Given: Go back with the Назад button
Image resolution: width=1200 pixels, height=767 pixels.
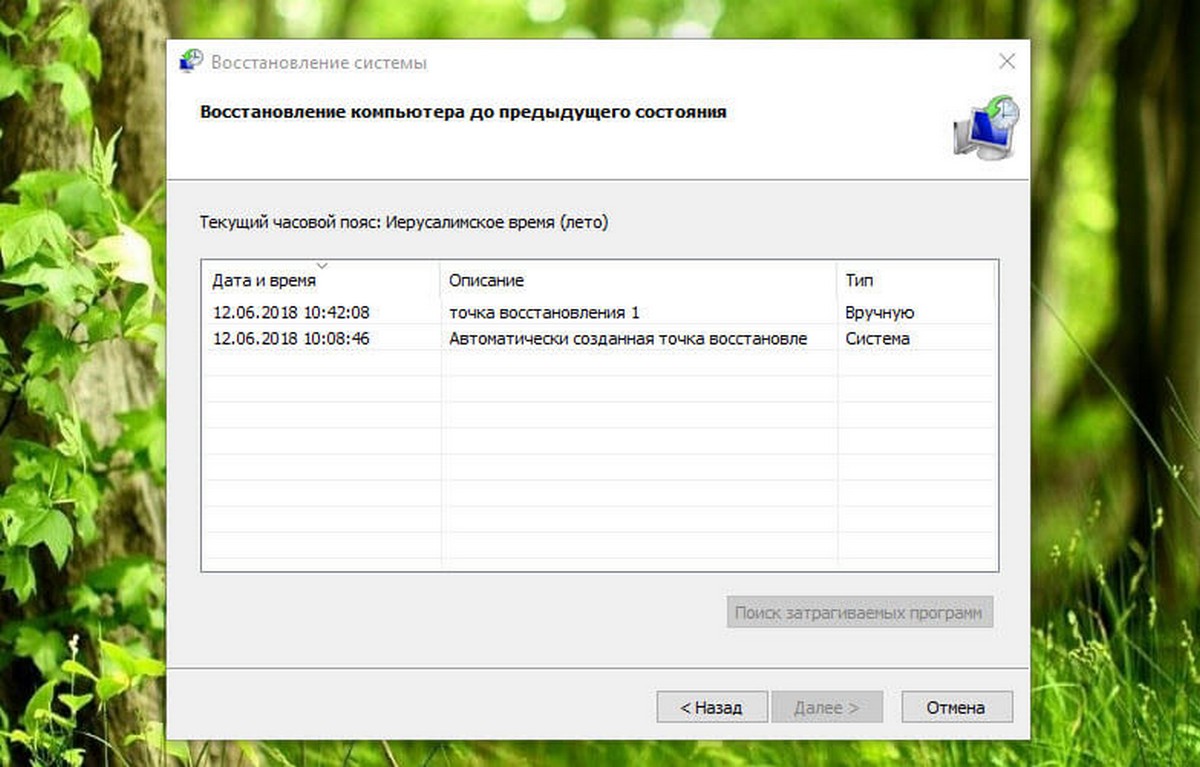Looking at the screenshot, I should pyautogui.click(x=712, y=707).
